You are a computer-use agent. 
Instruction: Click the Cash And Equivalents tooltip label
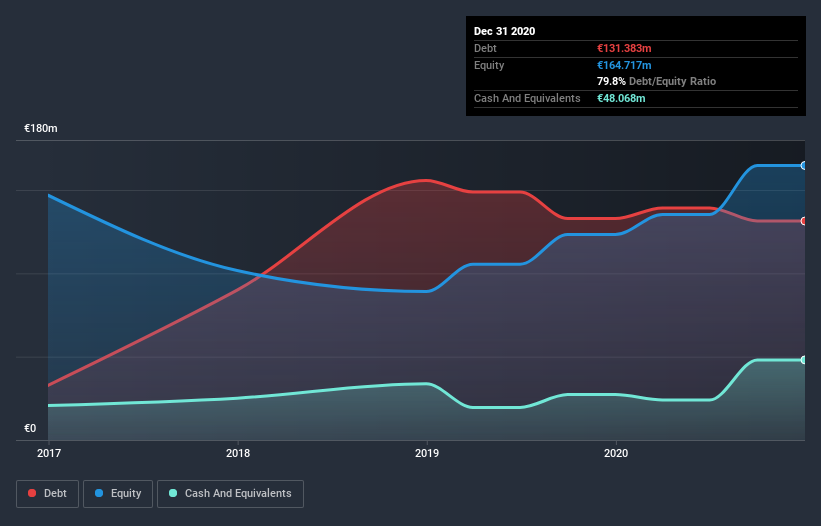pos(527,98)
